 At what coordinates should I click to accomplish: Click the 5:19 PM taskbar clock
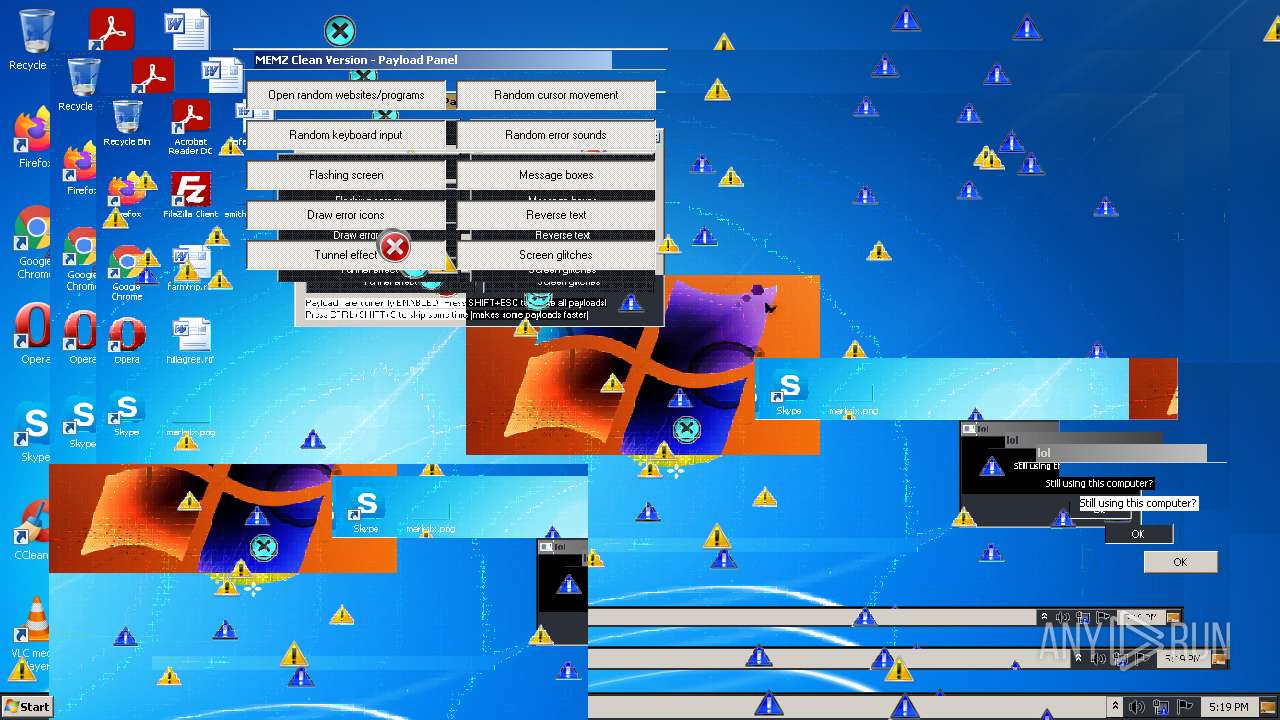click(1228, 707)
